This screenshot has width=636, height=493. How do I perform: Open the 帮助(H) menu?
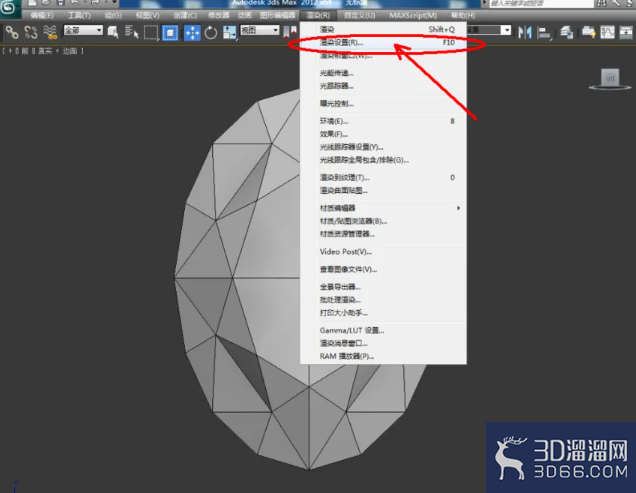point(463,15)
